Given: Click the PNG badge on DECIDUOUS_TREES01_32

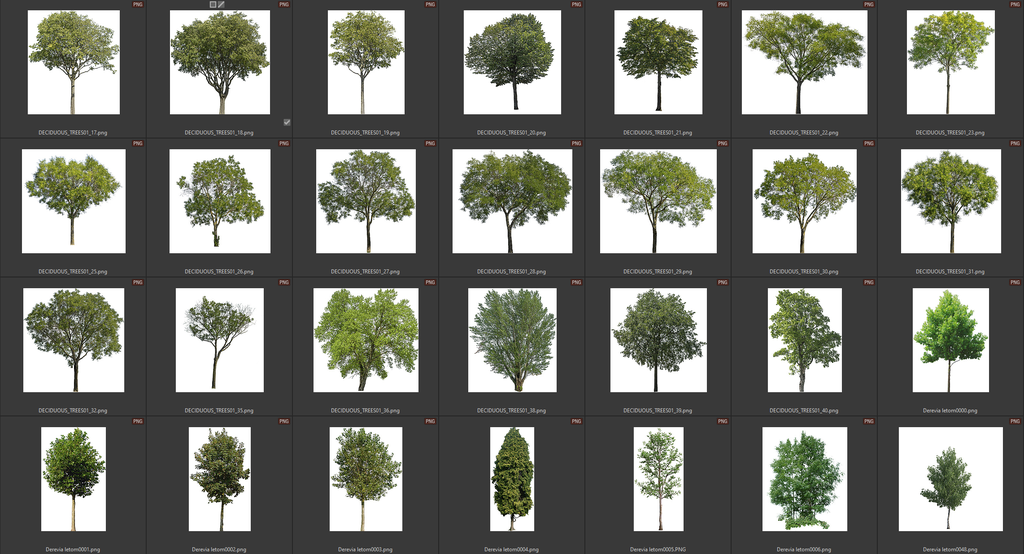Looking at the screenshot, I should coord(137,283).
